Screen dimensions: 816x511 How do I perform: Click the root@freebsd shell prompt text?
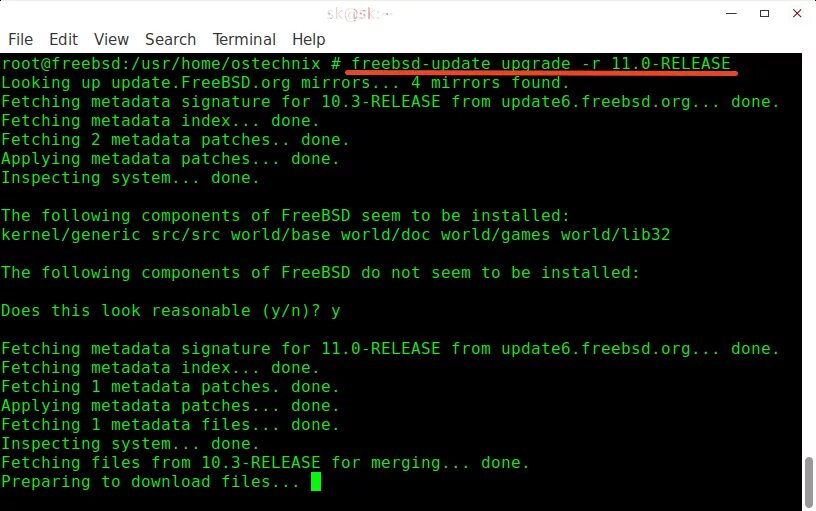171,63
